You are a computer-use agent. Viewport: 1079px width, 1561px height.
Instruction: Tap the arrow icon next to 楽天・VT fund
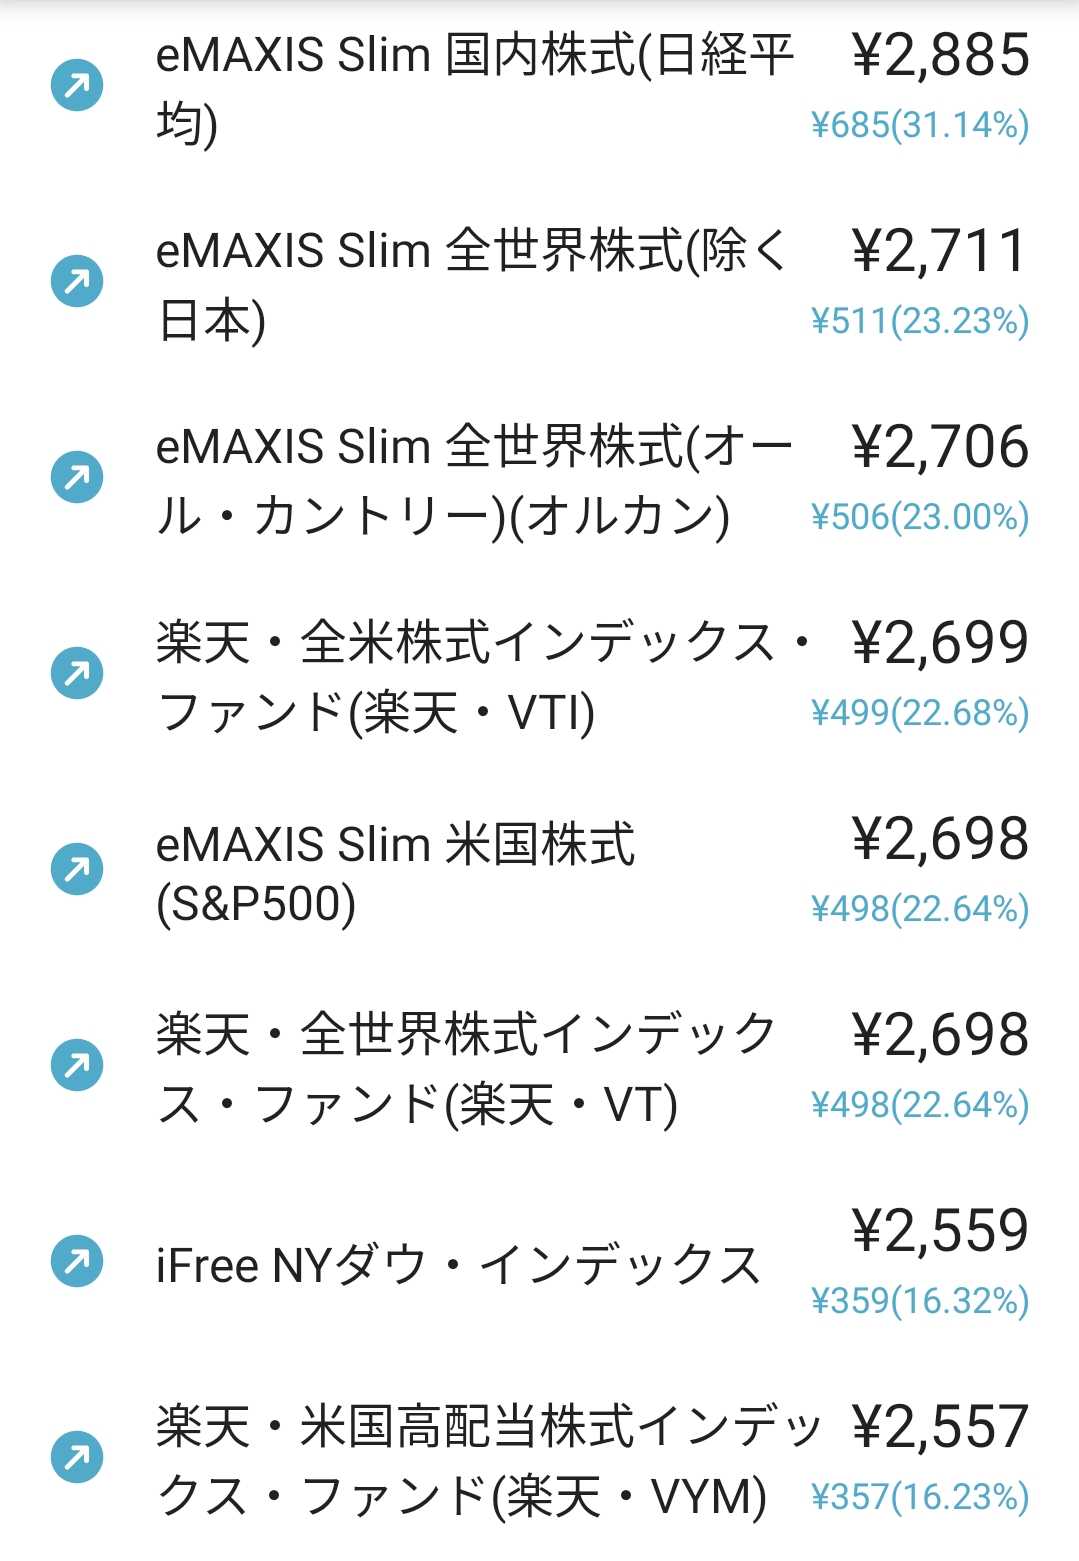pyautogui.click(x=77, y=1066)
